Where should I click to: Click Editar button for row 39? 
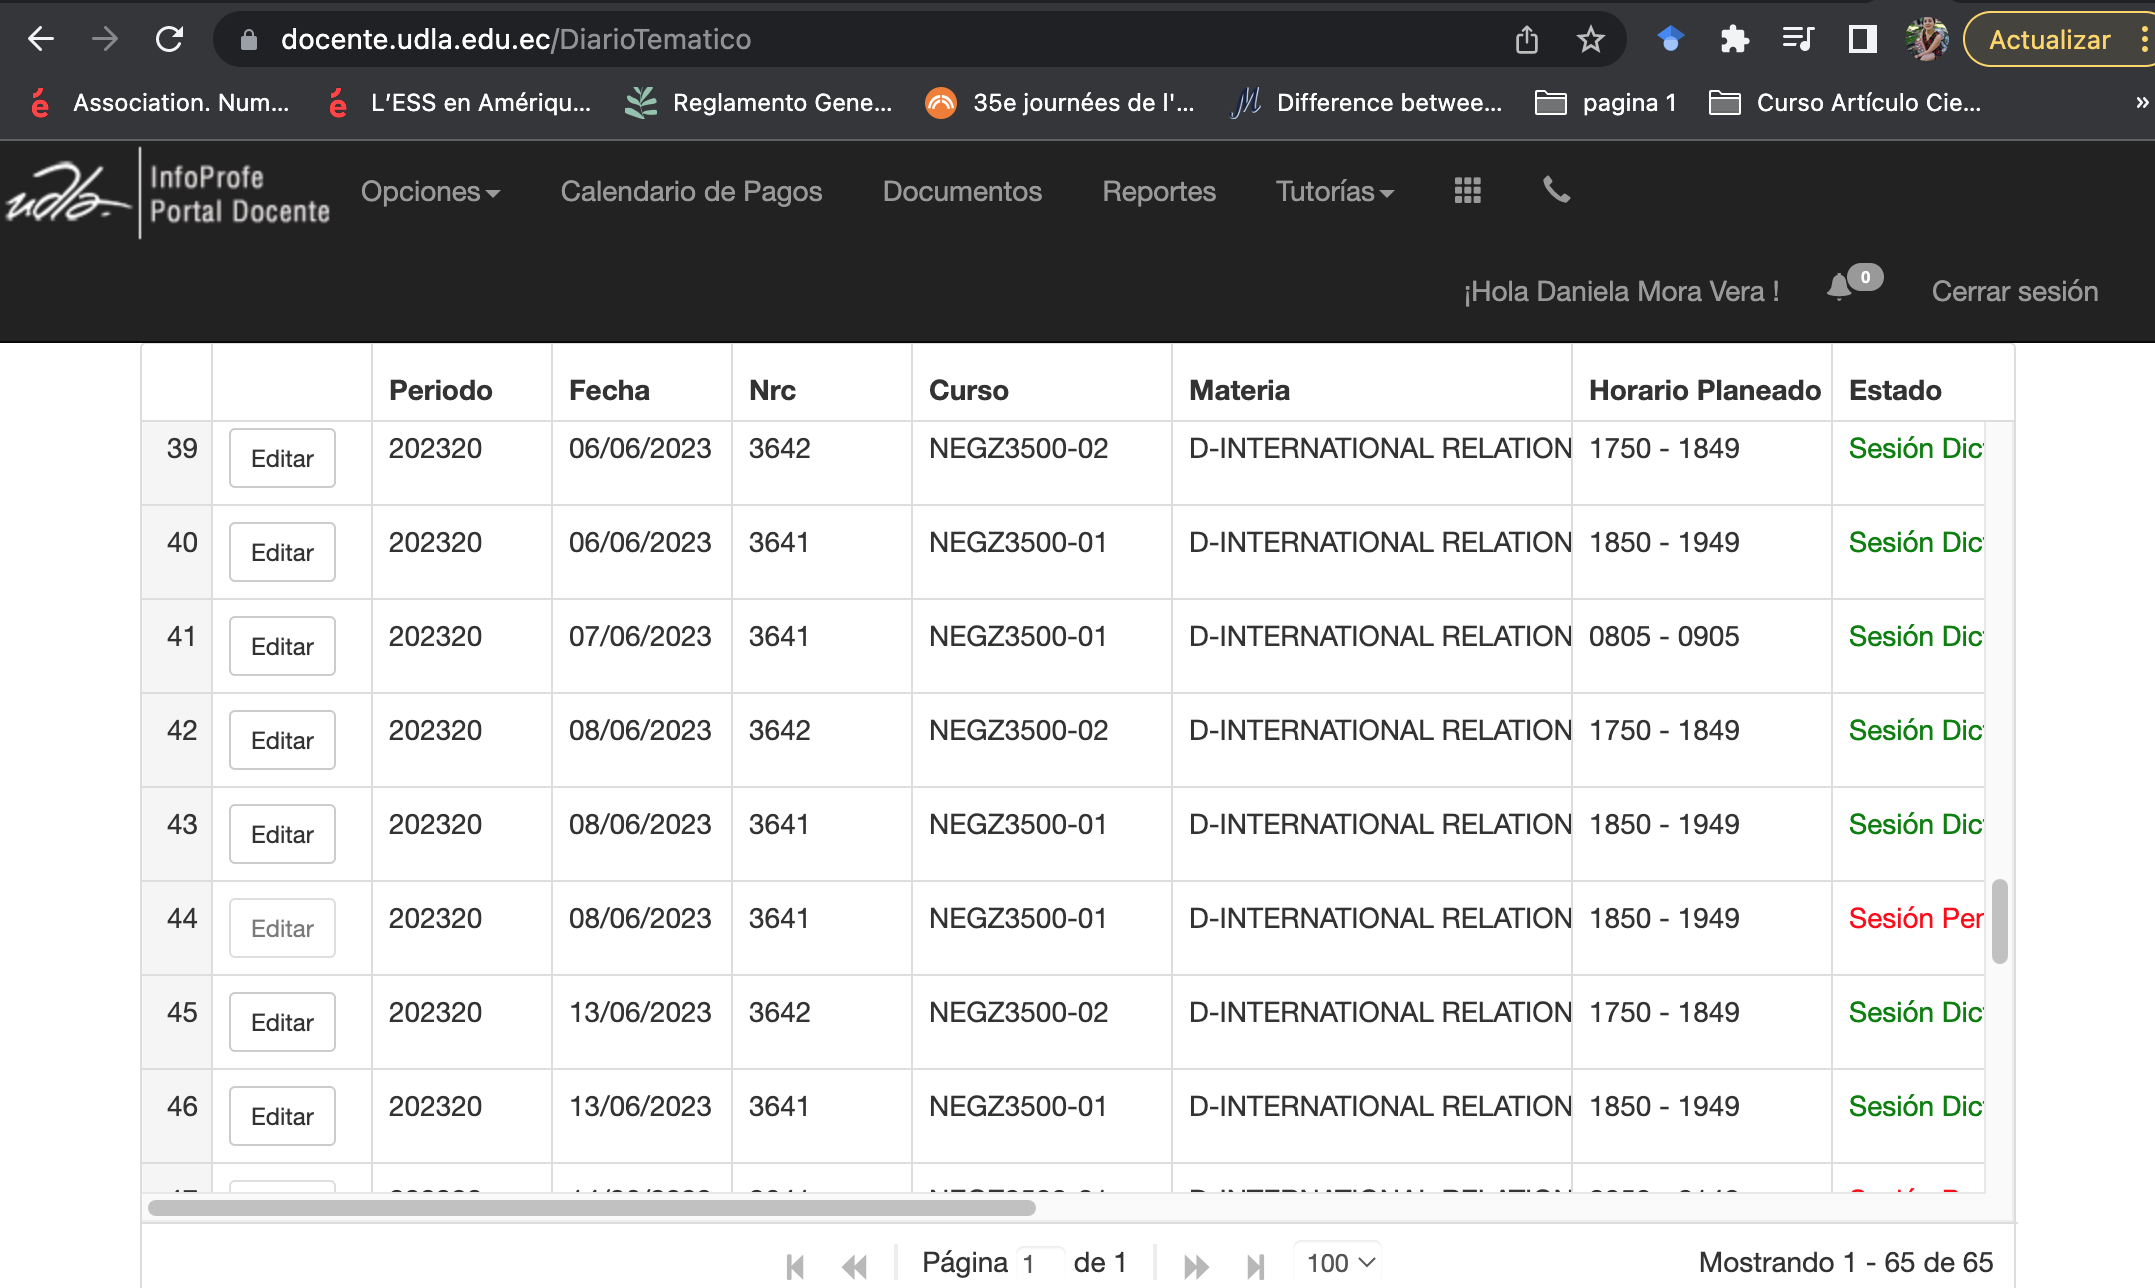click(282, 459)
